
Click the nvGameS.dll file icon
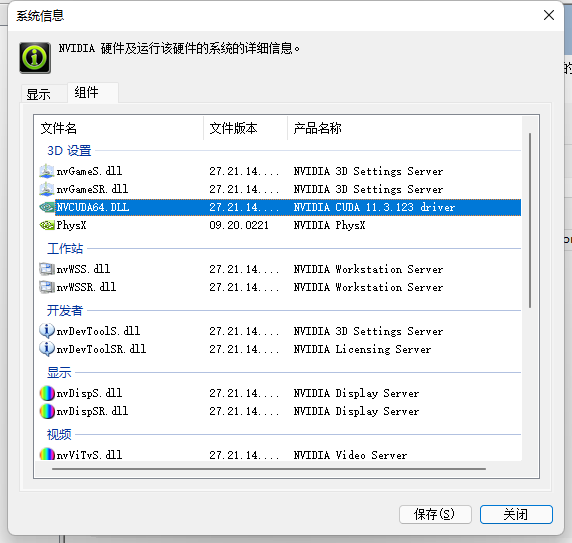point(47,171)
